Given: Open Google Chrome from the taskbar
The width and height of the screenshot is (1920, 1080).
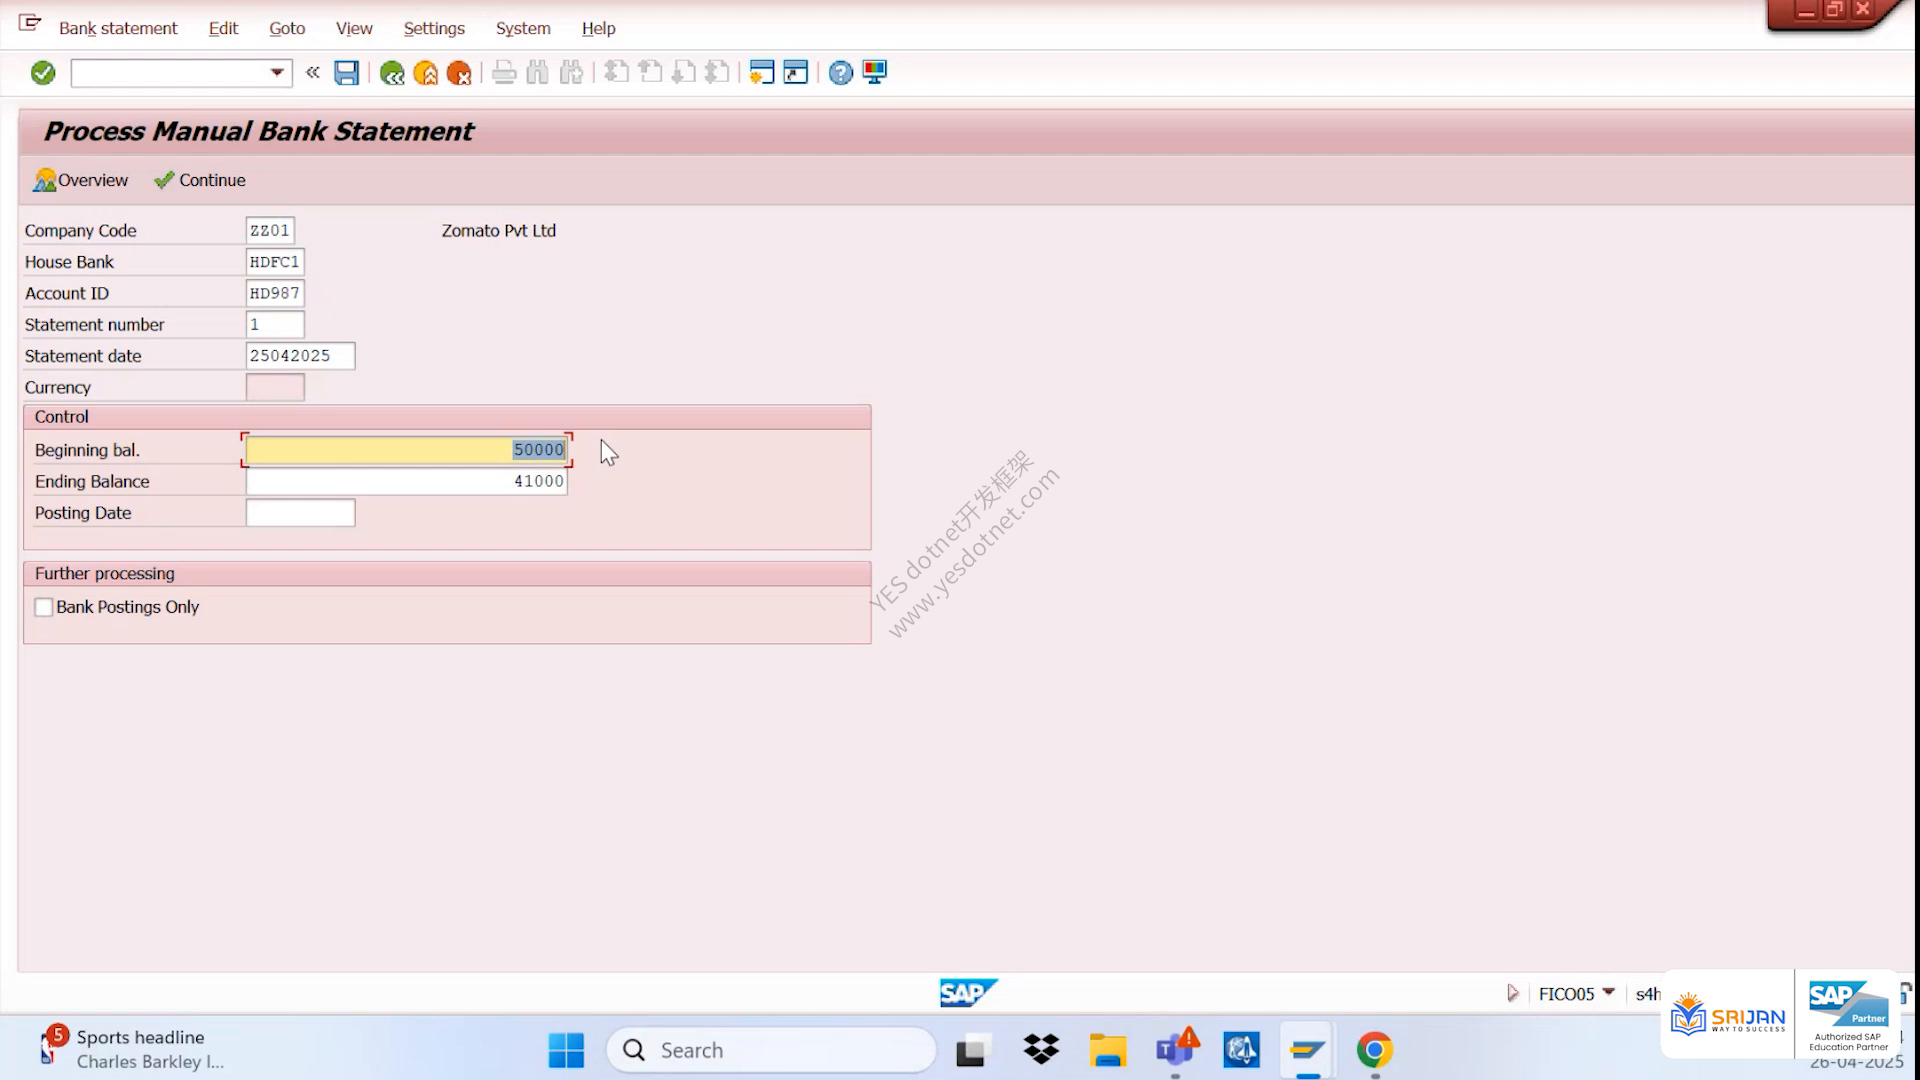Looking at the screenshot, I should (1375, 1050).
